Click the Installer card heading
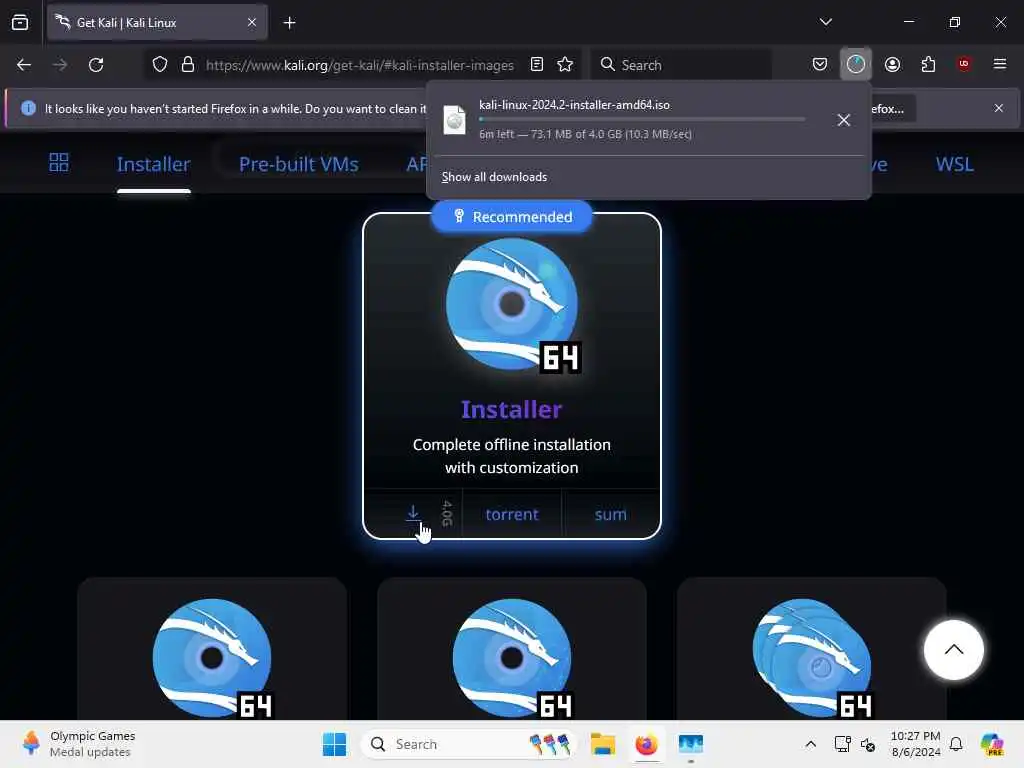Screen dimensions: 1024x768 pos(511,409)
